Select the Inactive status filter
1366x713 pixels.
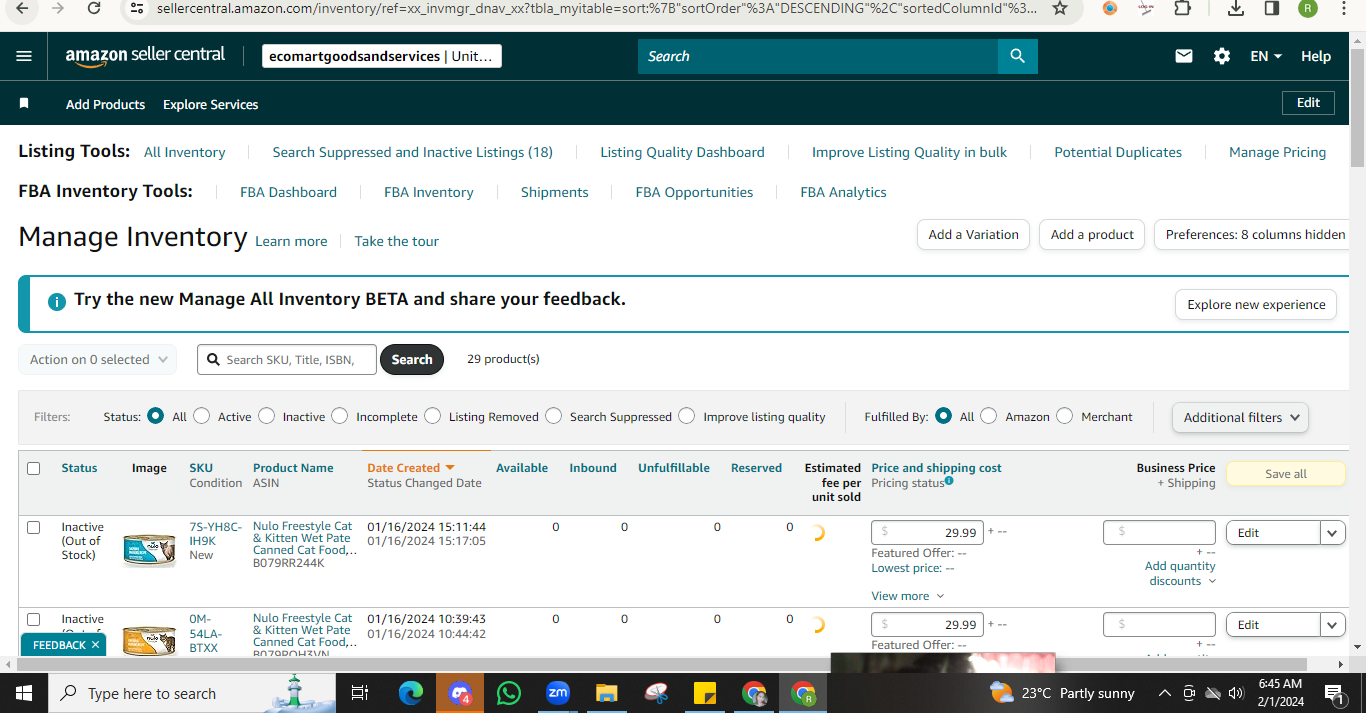coord(266,416)
